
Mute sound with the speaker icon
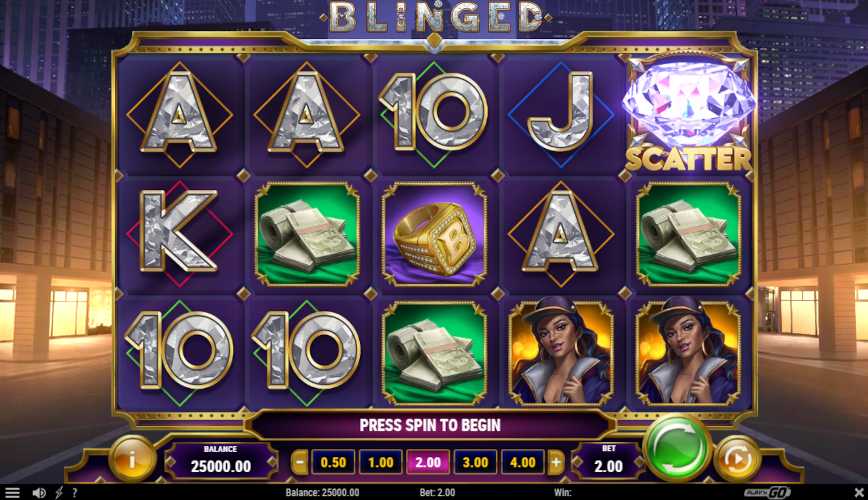(x=39, y=492)
